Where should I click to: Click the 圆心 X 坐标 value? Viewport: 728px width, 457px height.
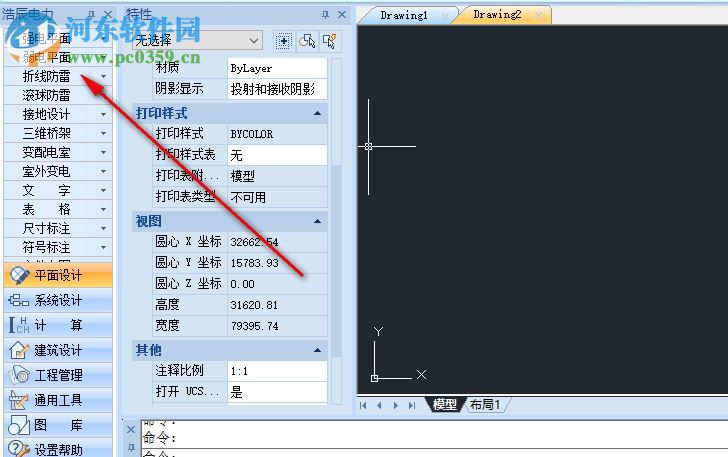pyautogui.click(x=277, y=242)
